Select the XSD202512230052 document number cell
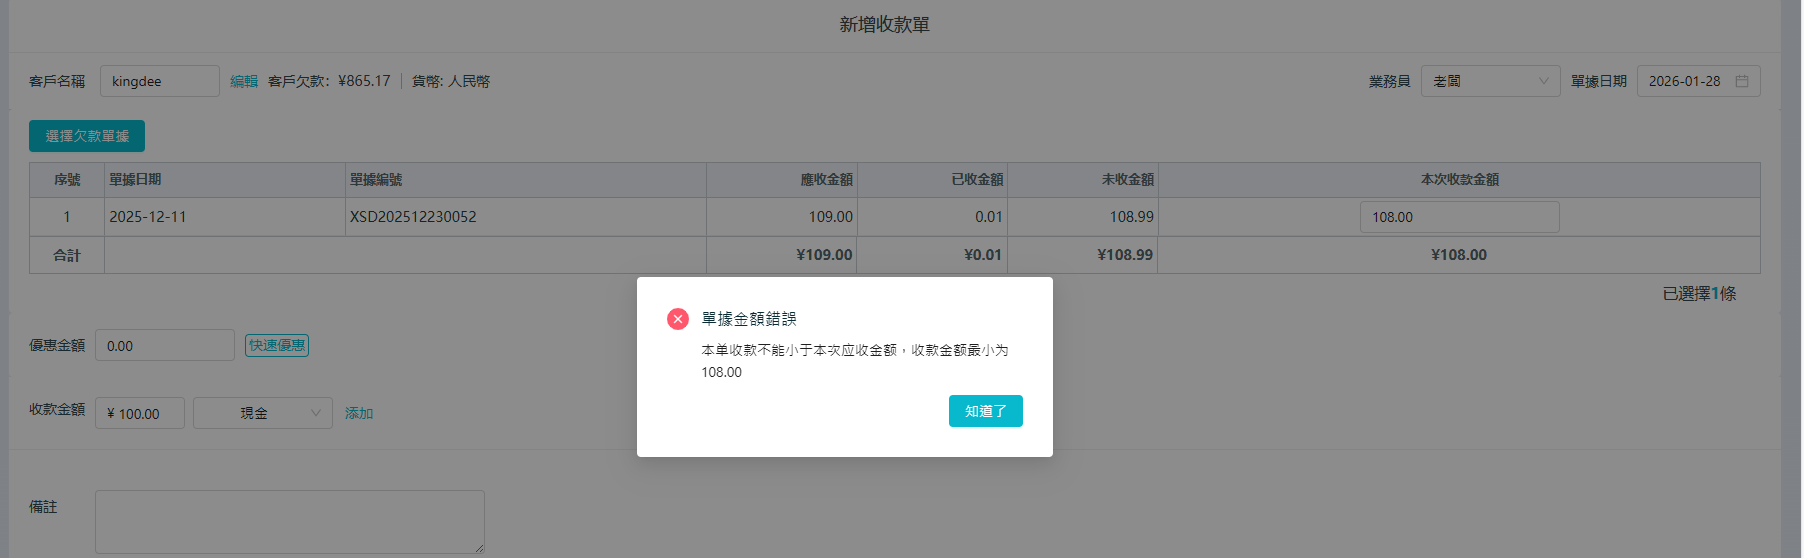The image size is (1804, 558). [413, 217]
